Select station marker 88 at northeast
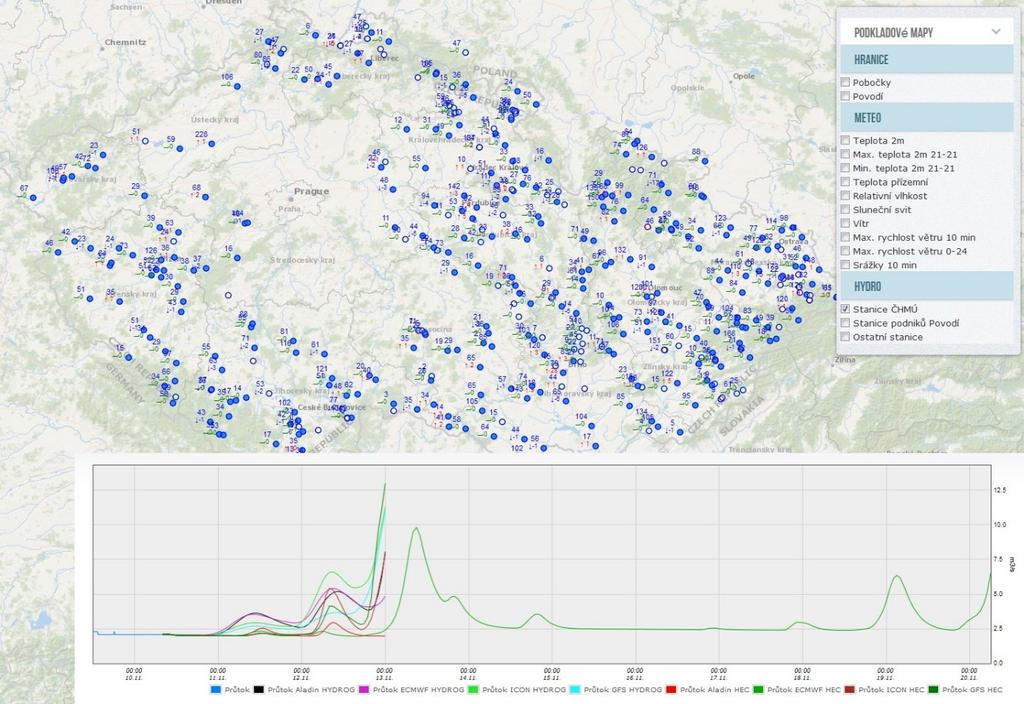This screenshot has height=704, width=1024. (x=705, y=161)
